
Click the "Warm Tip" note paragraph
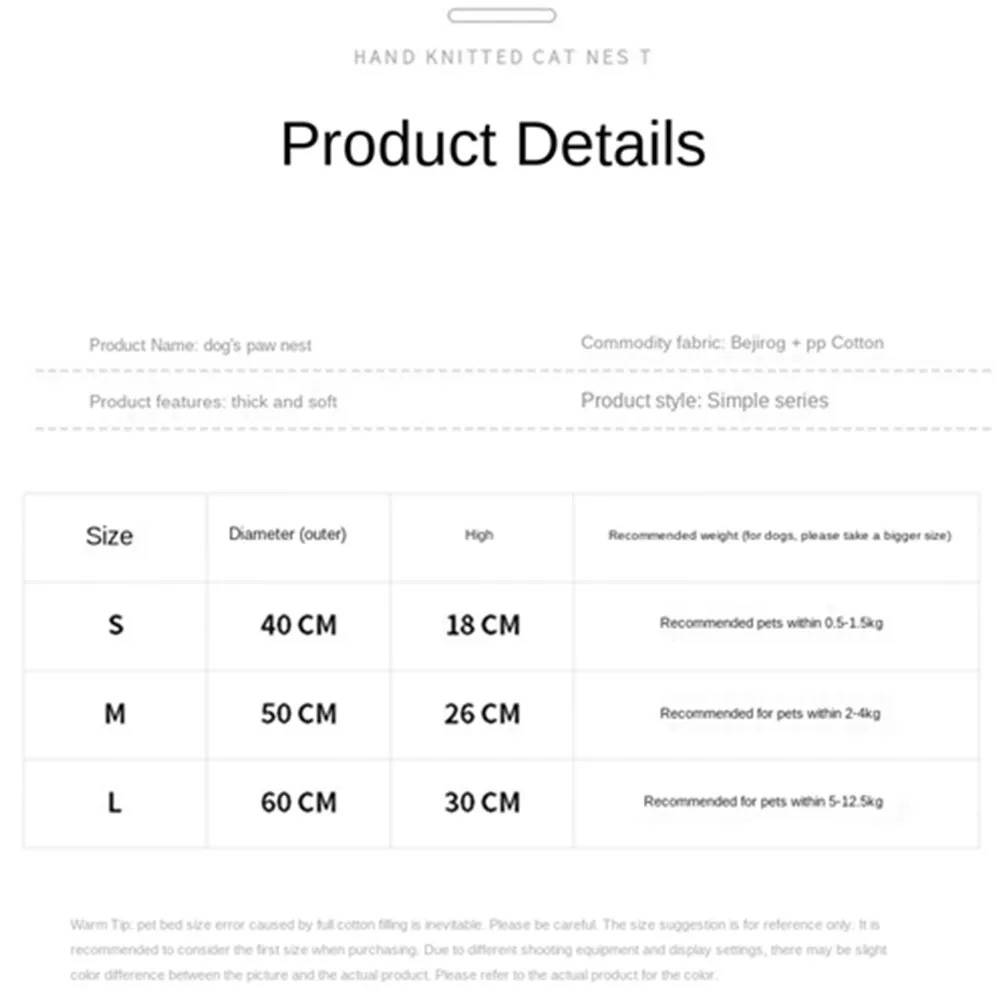click(478, 950)
